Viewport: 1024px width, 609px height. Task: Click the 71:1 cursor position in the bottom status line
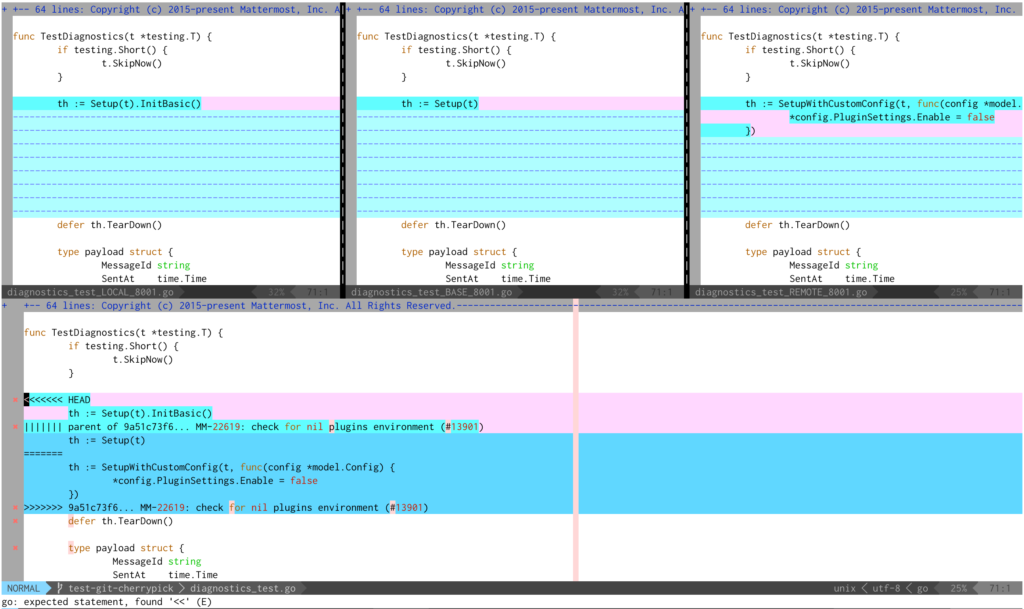(999, 588)
